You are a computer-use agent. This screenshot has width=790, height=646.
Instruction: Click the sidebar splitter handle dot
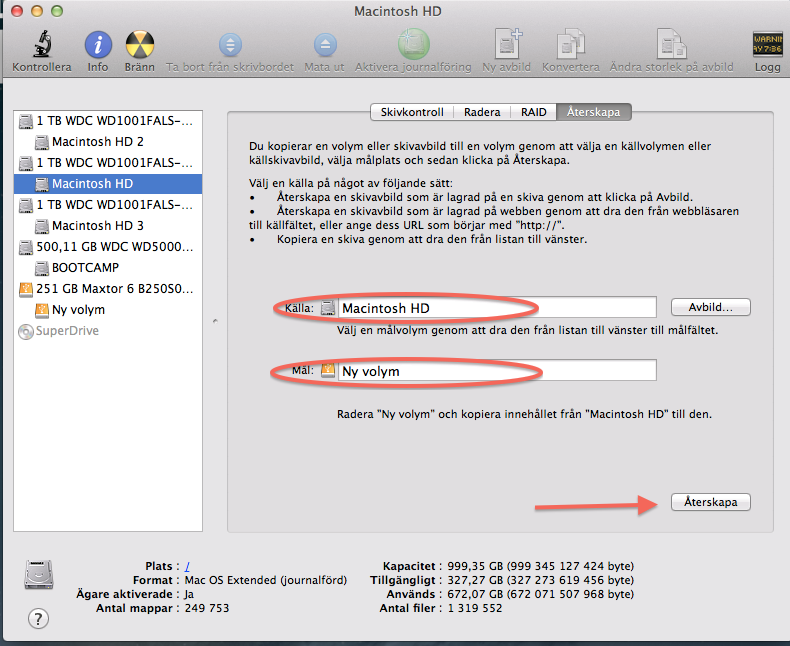click(x=215, y=320)
